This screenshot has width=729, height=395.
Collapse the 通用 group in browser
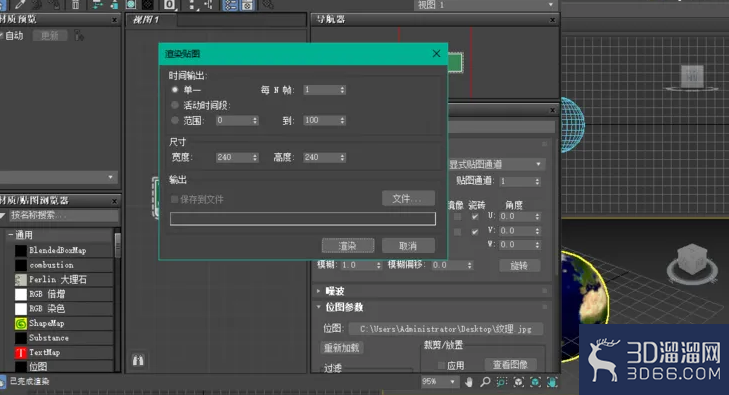coord(11,235)
